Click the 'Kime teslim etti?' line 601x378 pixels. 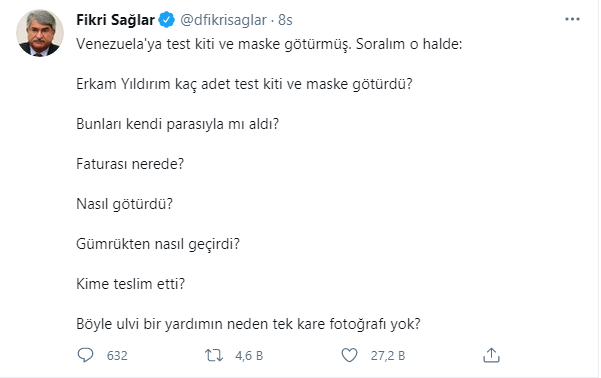coord(130,284)
